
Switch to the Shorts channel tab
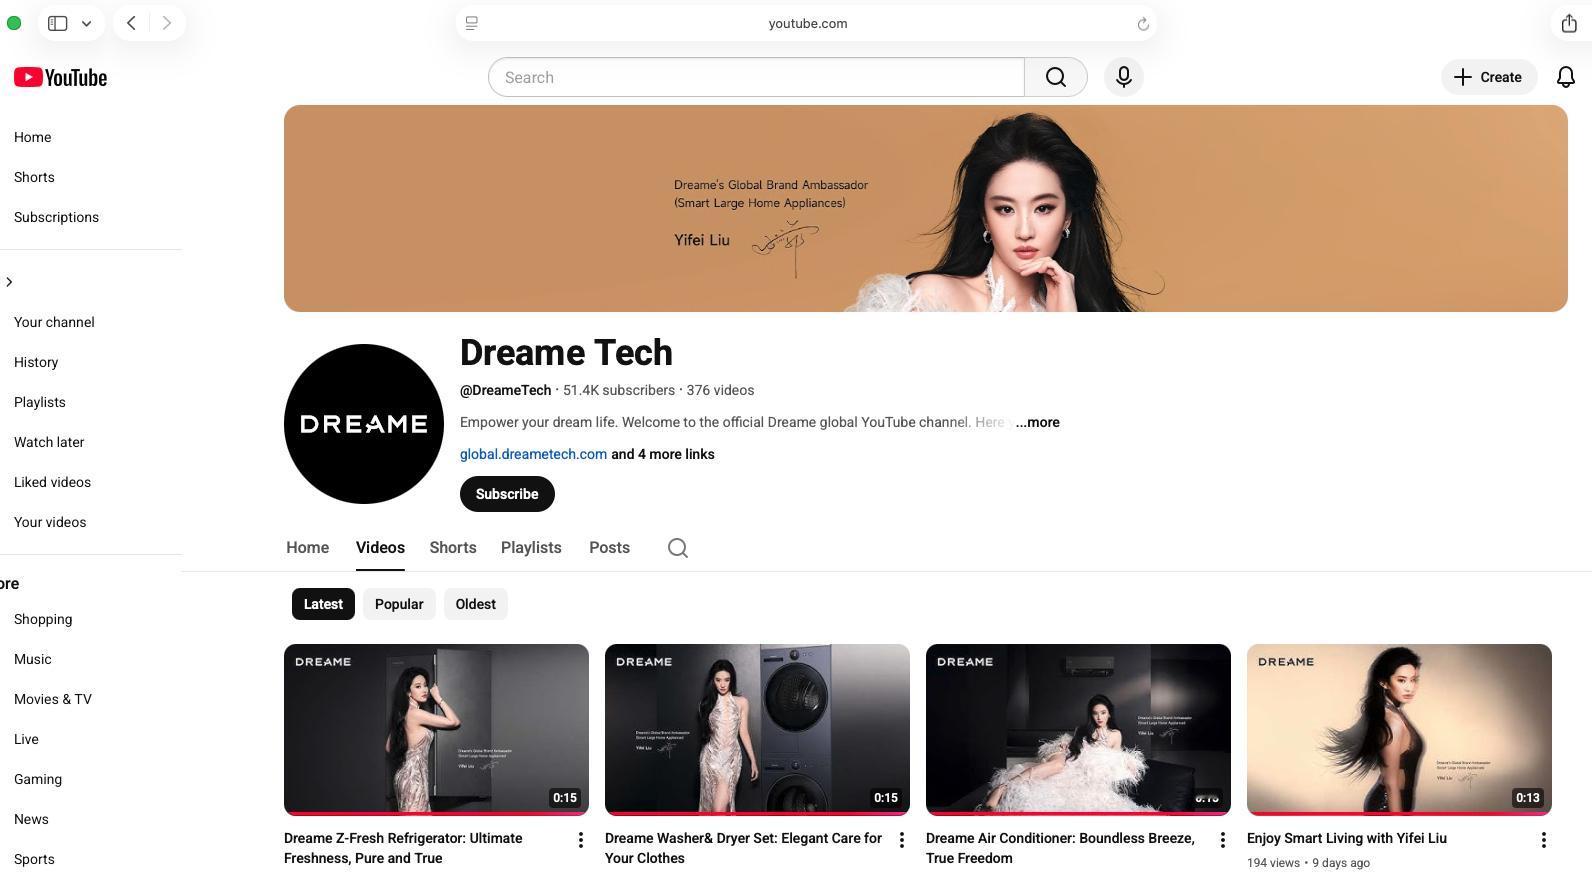453,548
